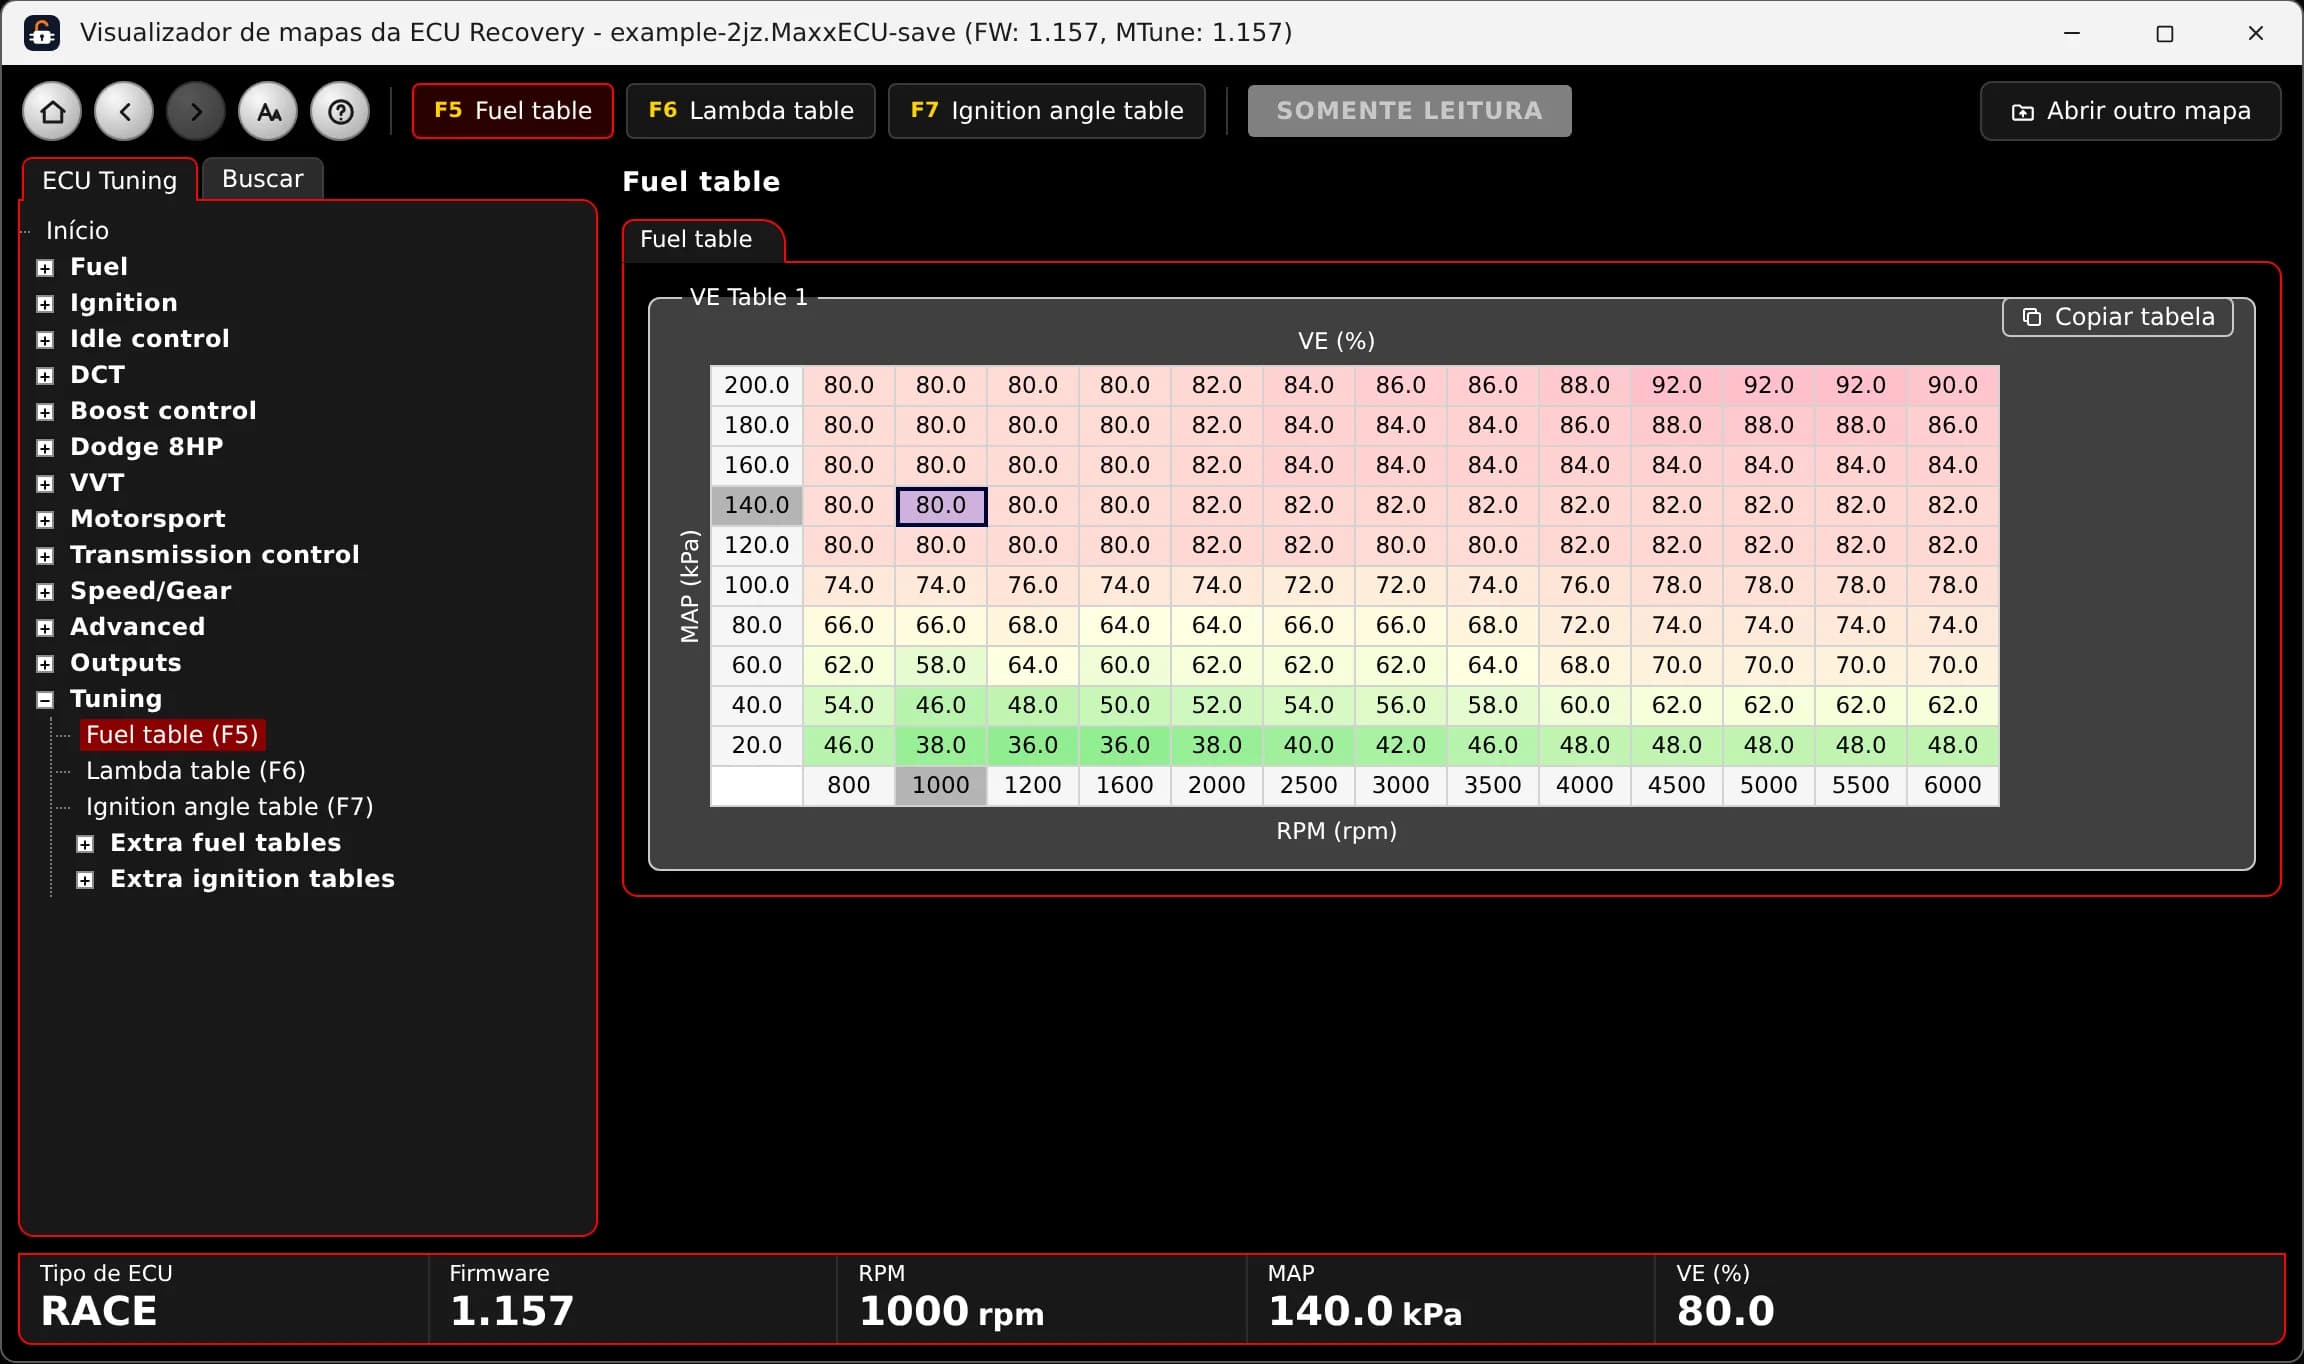Click the SOMENTE LEITURA badge
2304x1364 pixels.
click(1410, 111)
